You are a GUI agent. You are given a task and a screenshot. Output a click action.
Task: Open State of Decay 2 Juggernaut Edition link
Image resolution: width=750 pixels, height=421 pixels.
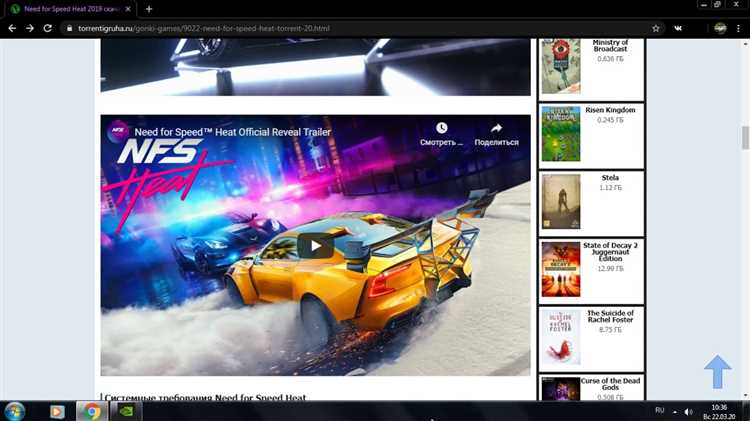pyautogui.click(x=610, y=252)
